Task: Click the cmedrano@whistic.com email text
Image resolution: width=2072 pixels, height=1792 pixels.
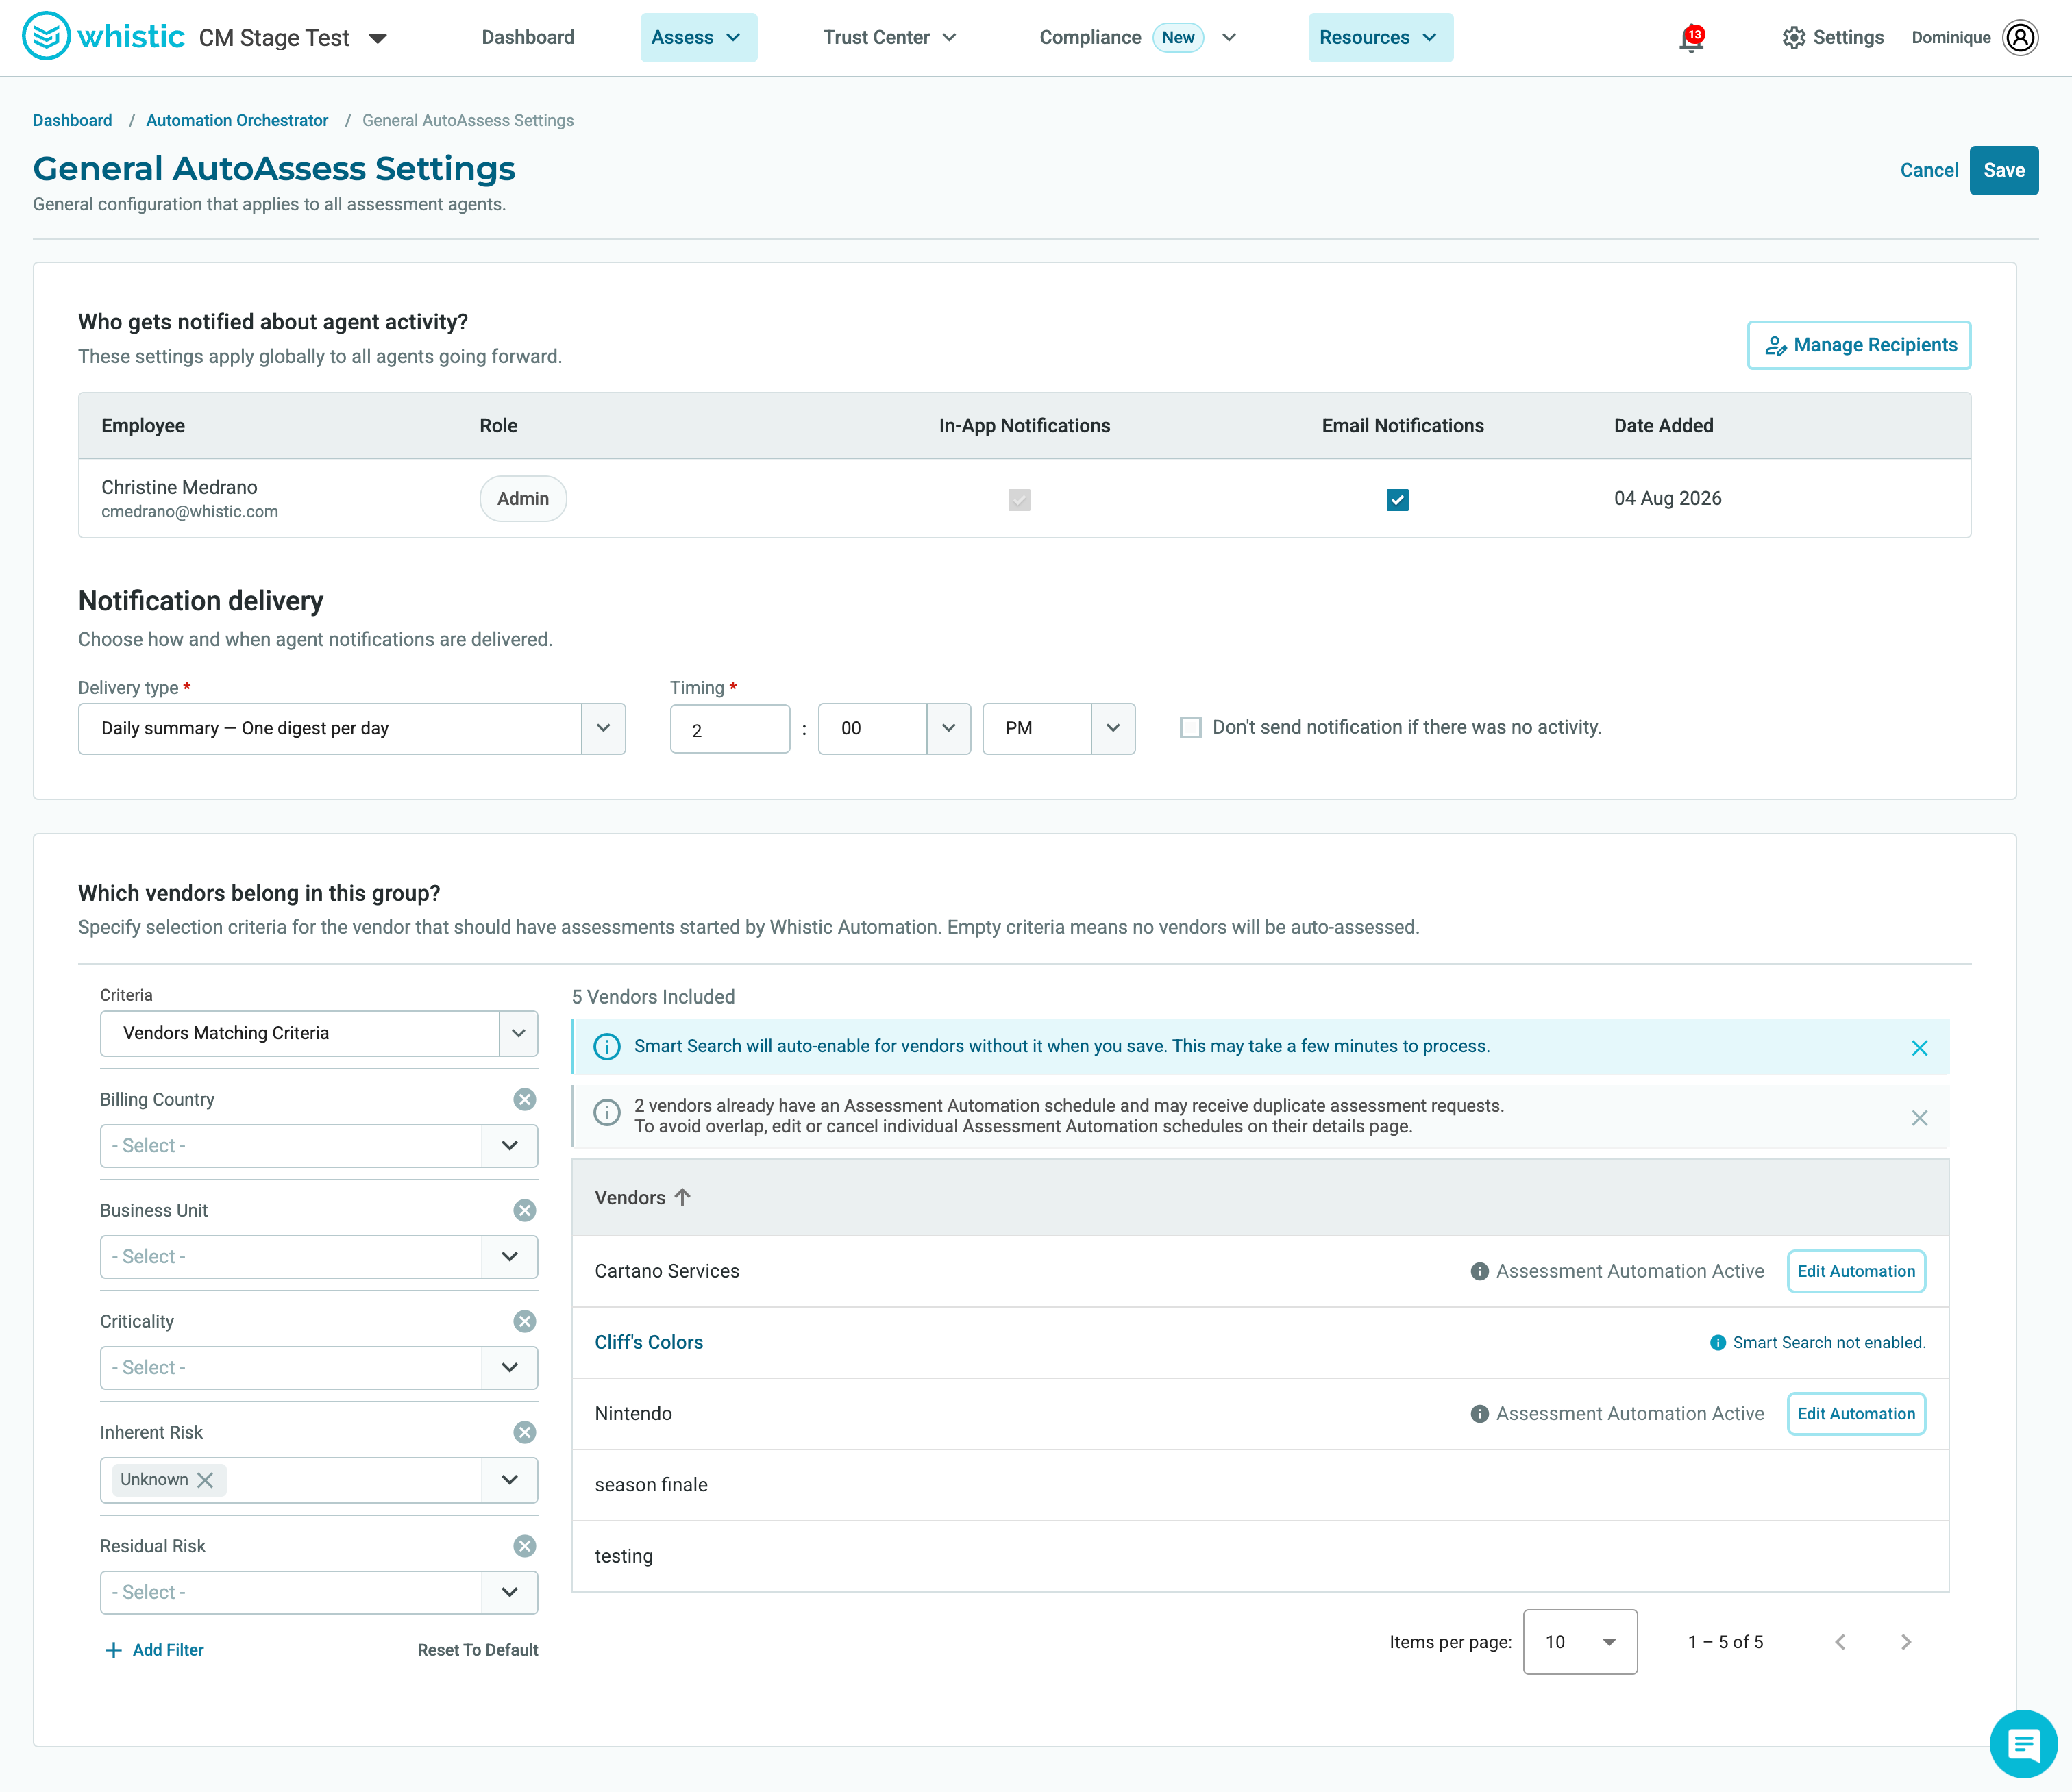Action: (x=190, y=512)
